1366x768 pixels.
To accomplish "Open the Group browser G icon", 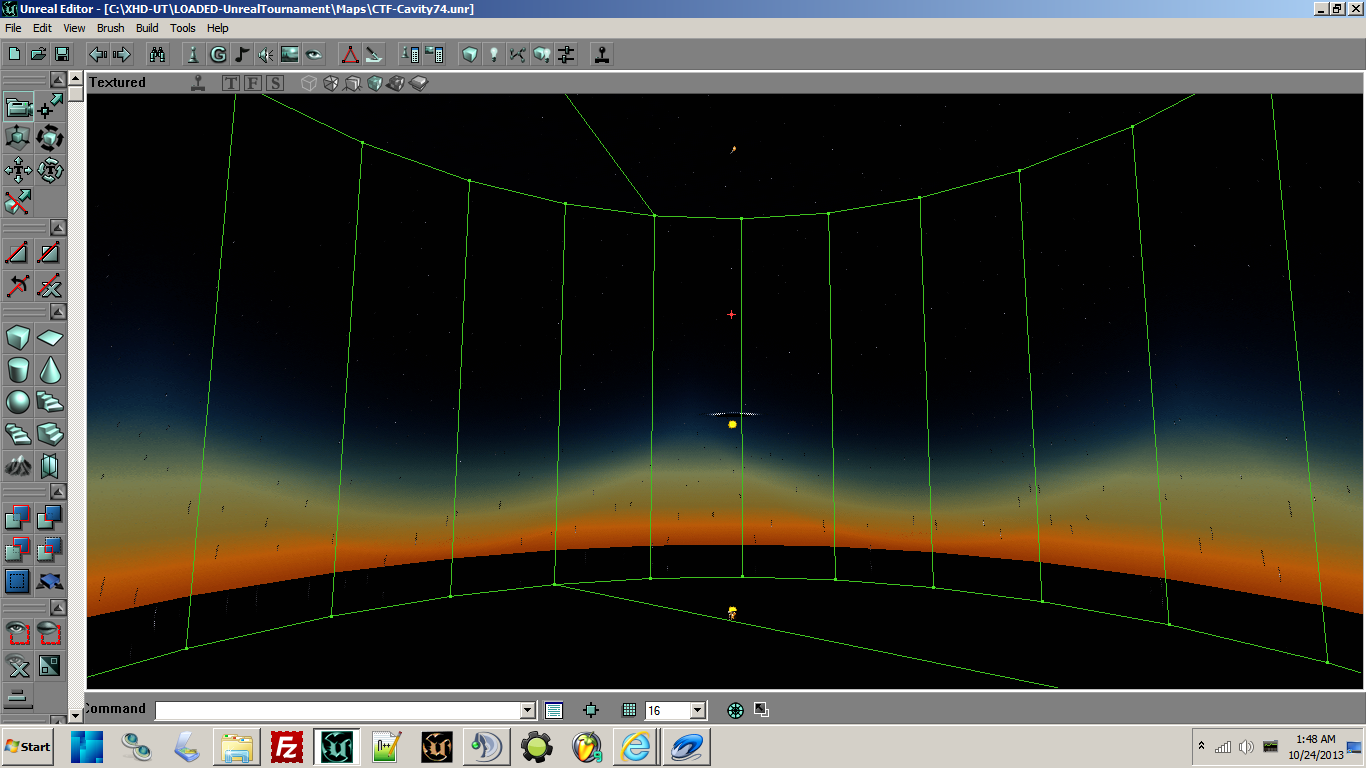I will coord(218,54).
